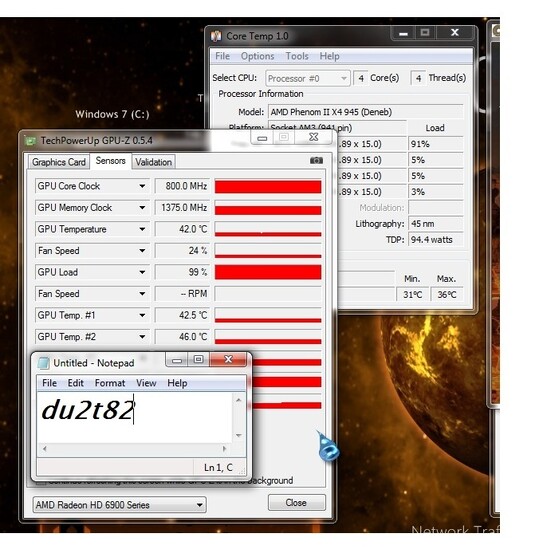Close the Notepad window
This screenshot has height=547, width=547.
point(228,359)
